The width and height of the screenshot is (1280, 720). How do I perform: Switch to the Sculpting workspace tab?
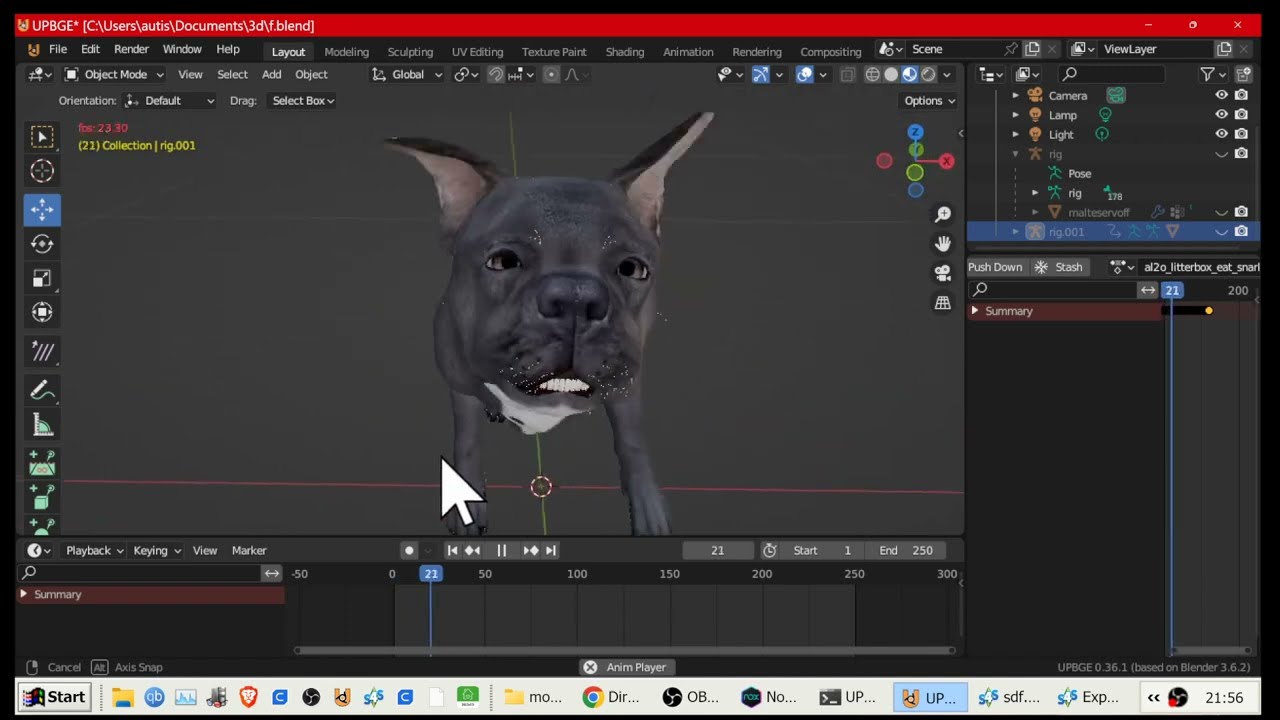click(410, 51)
